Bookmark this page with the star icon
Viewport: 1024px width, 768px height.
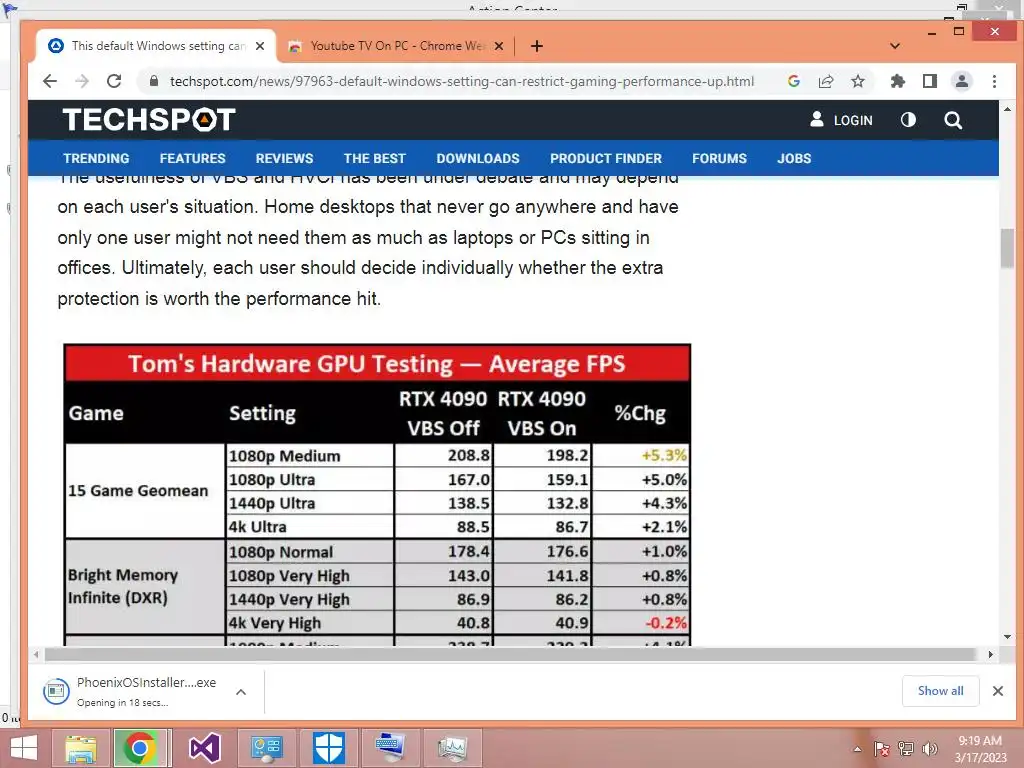point(858,81)
